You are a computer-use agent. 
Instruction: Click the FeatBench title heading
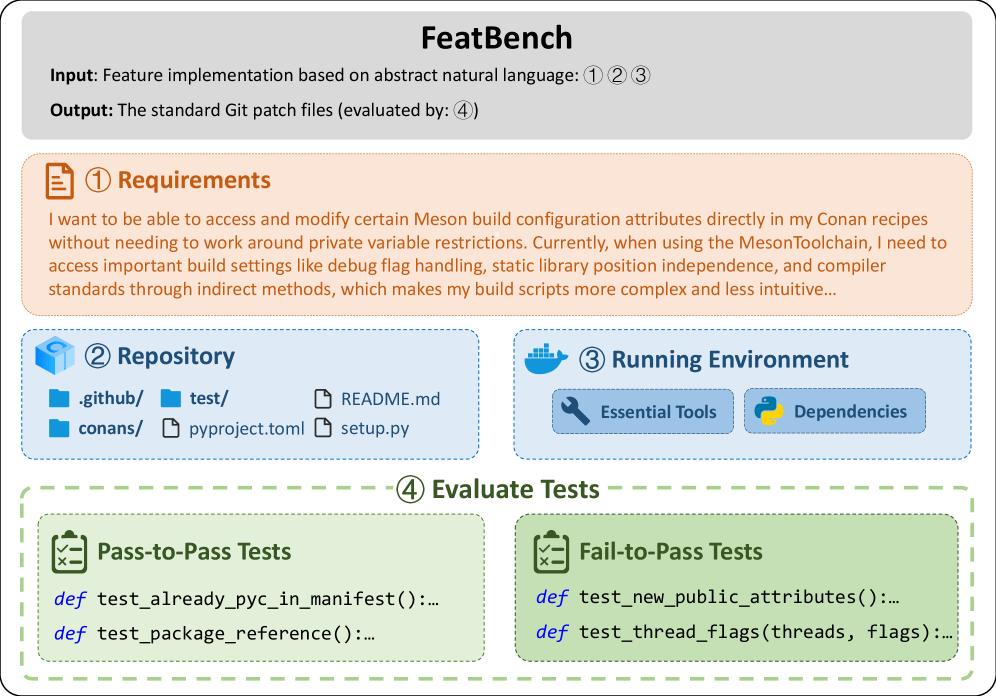pyautogui.click(x=497, y=38)
